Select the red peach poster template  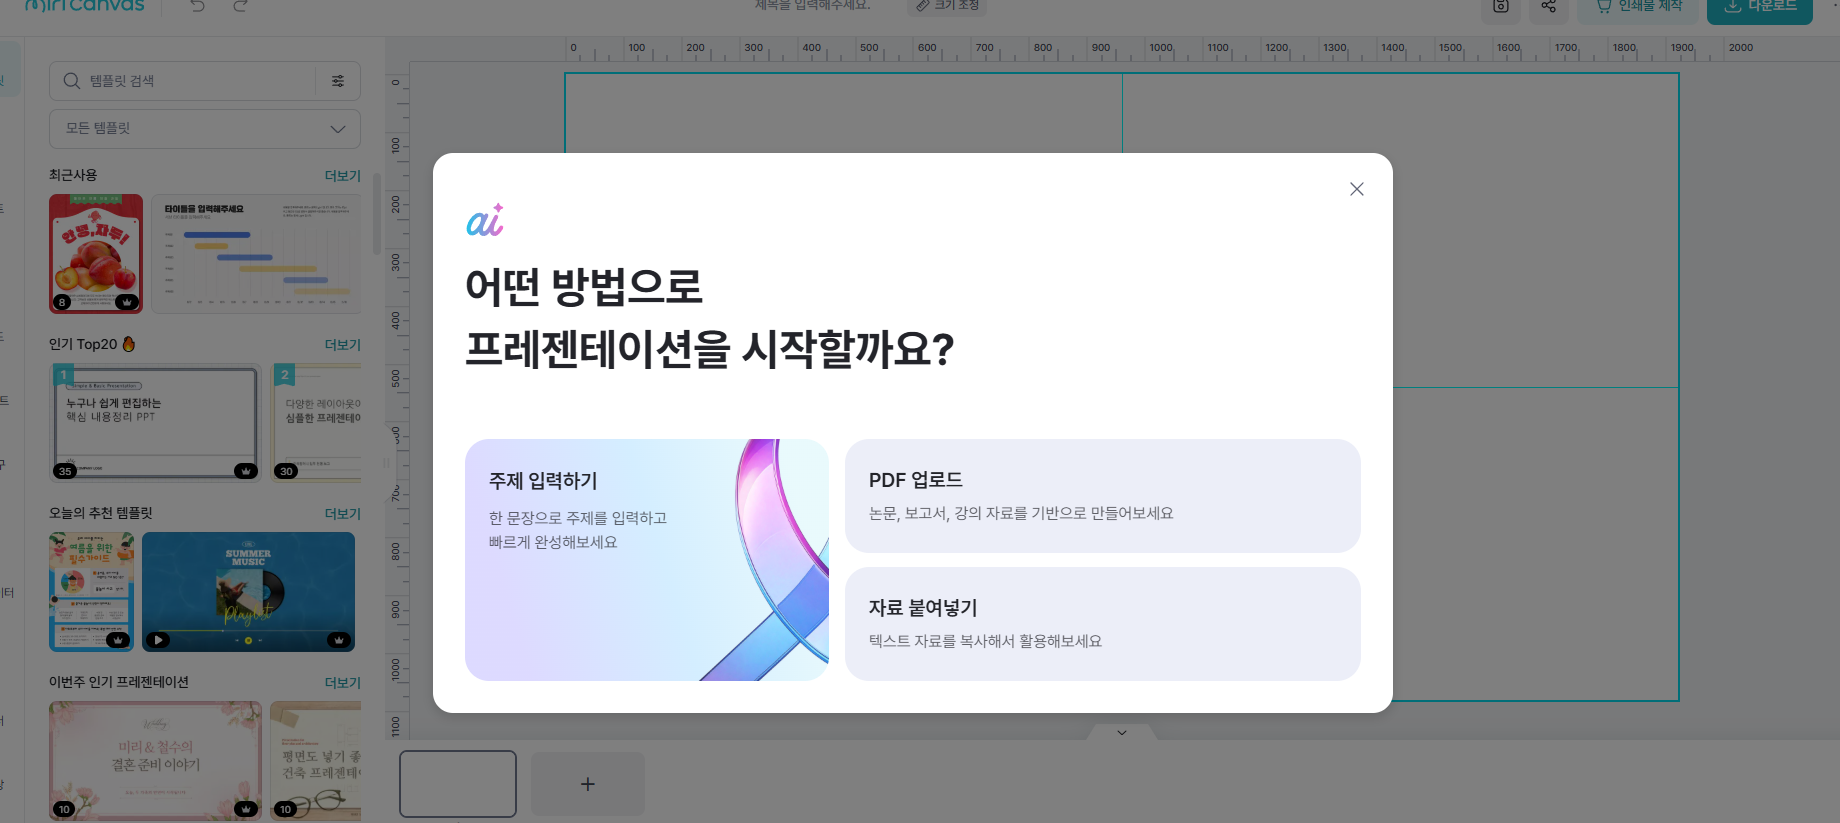tap(96, 254)
